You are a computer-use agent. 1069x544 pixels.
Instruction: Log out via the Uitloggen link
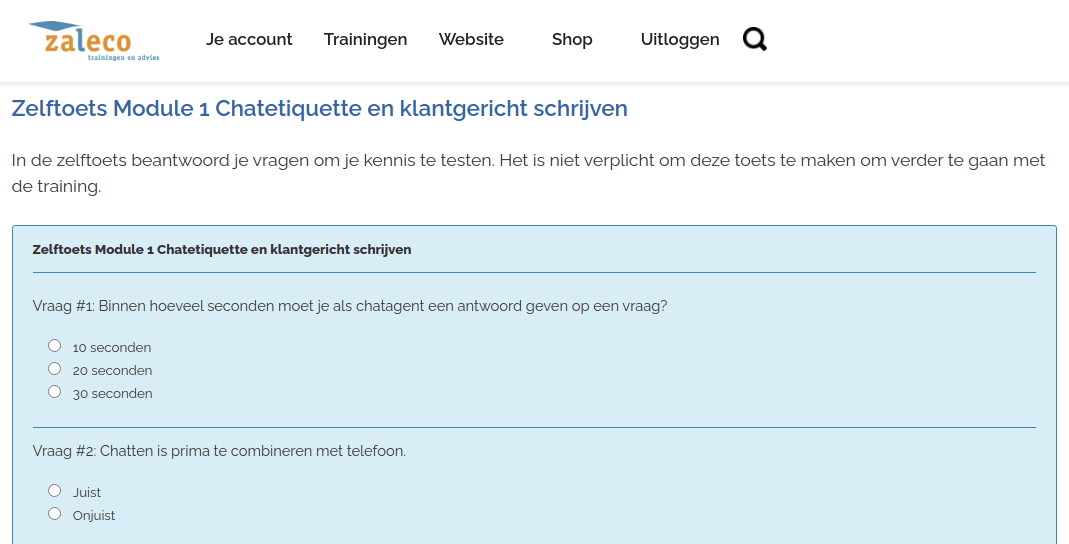tap(680, 40)
